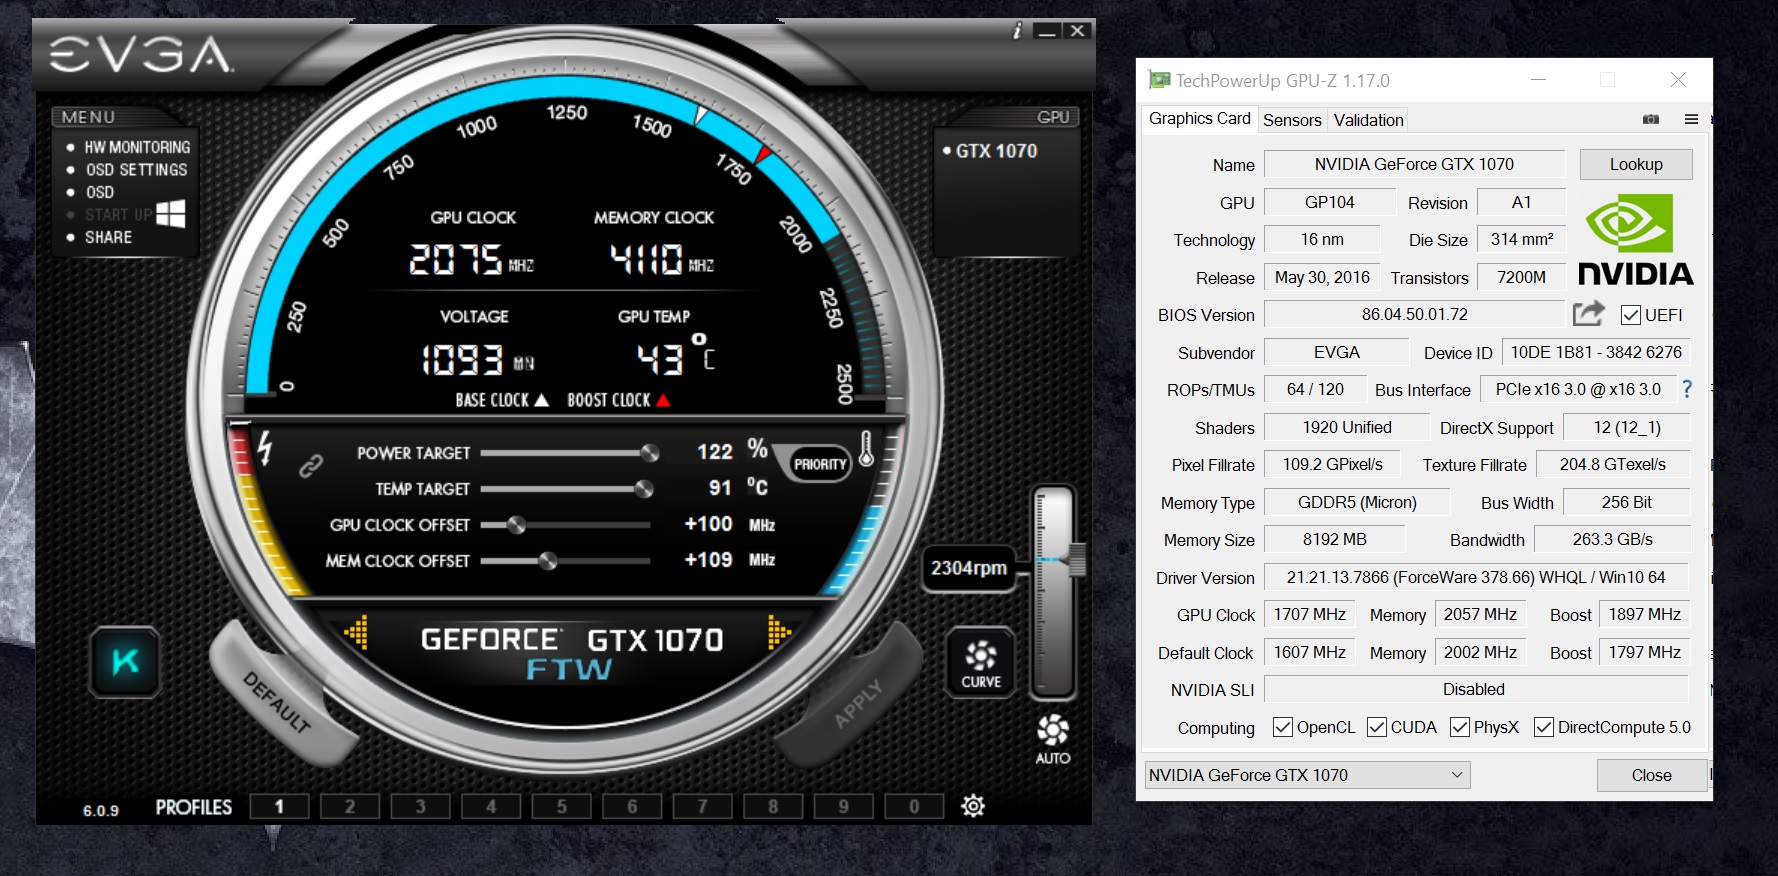Click the BIOS export share icon
Image resolution: width=1778 pixels, height=876 pixels.
(1588, 314)
